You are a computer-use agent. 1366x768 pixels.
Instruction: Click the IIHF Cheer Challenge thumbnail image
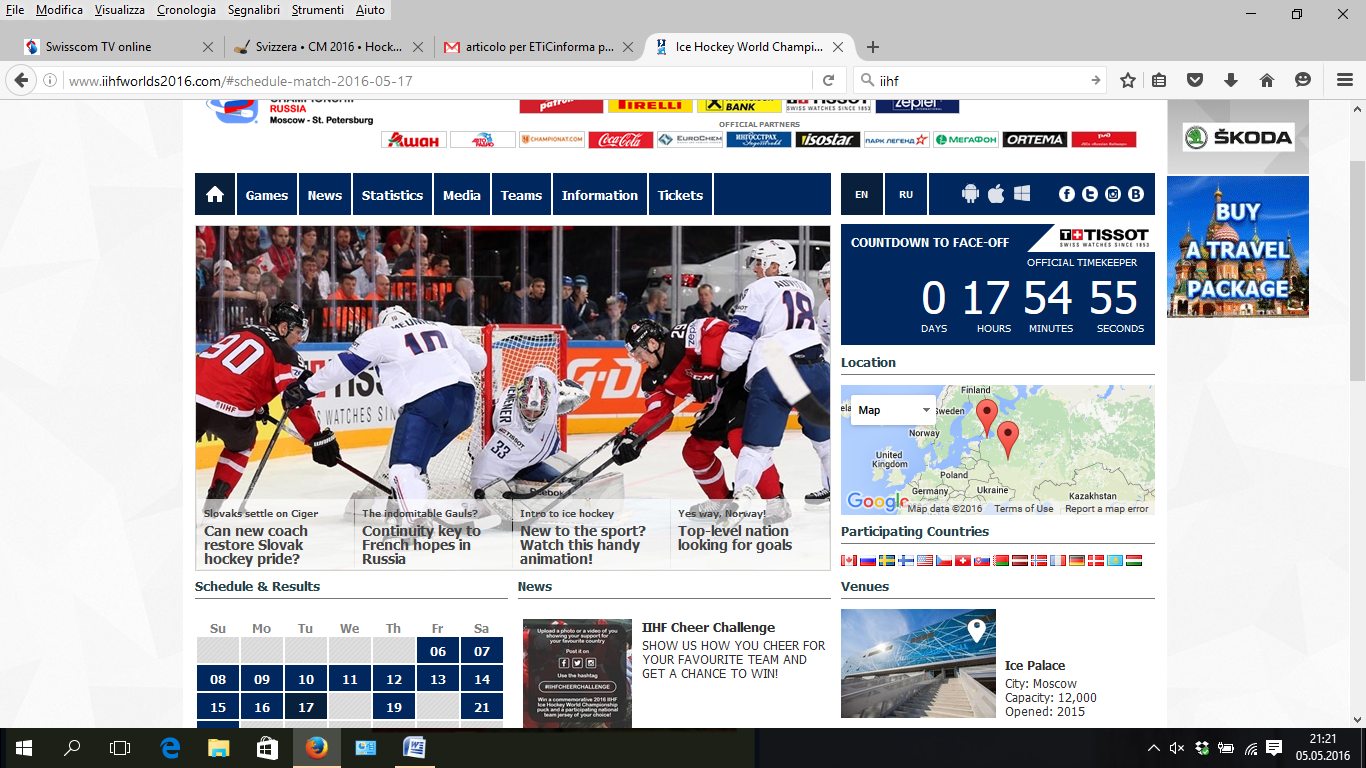(577, 673)
